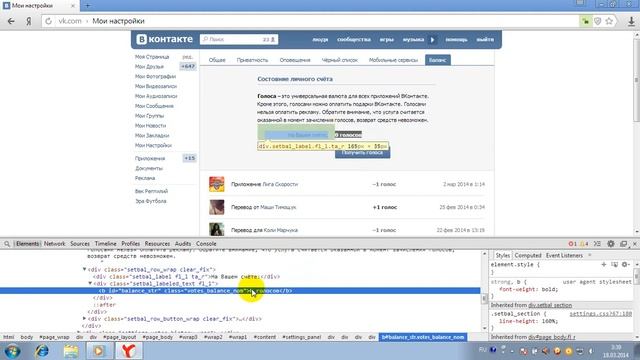This screenshot has width=640, height=360.
Task: Expand the setbal_row_button_wrap div node
Action: 84,319
